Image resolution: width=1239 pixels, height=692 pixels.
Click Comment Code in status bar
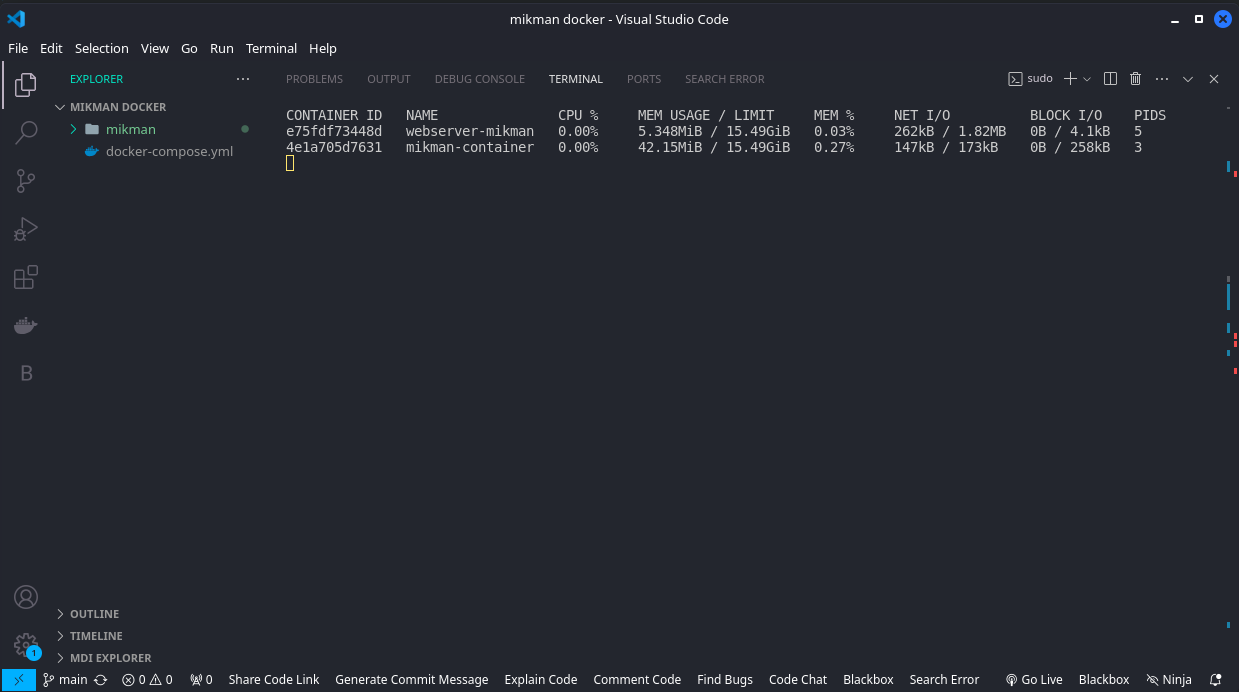637,680
